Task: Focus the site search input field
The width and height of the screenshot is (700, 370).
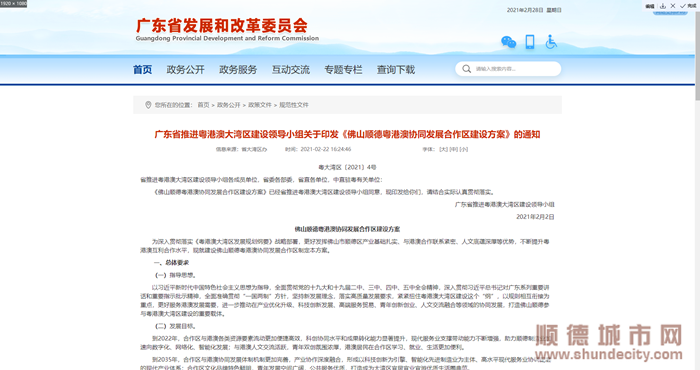Action: 508,69
